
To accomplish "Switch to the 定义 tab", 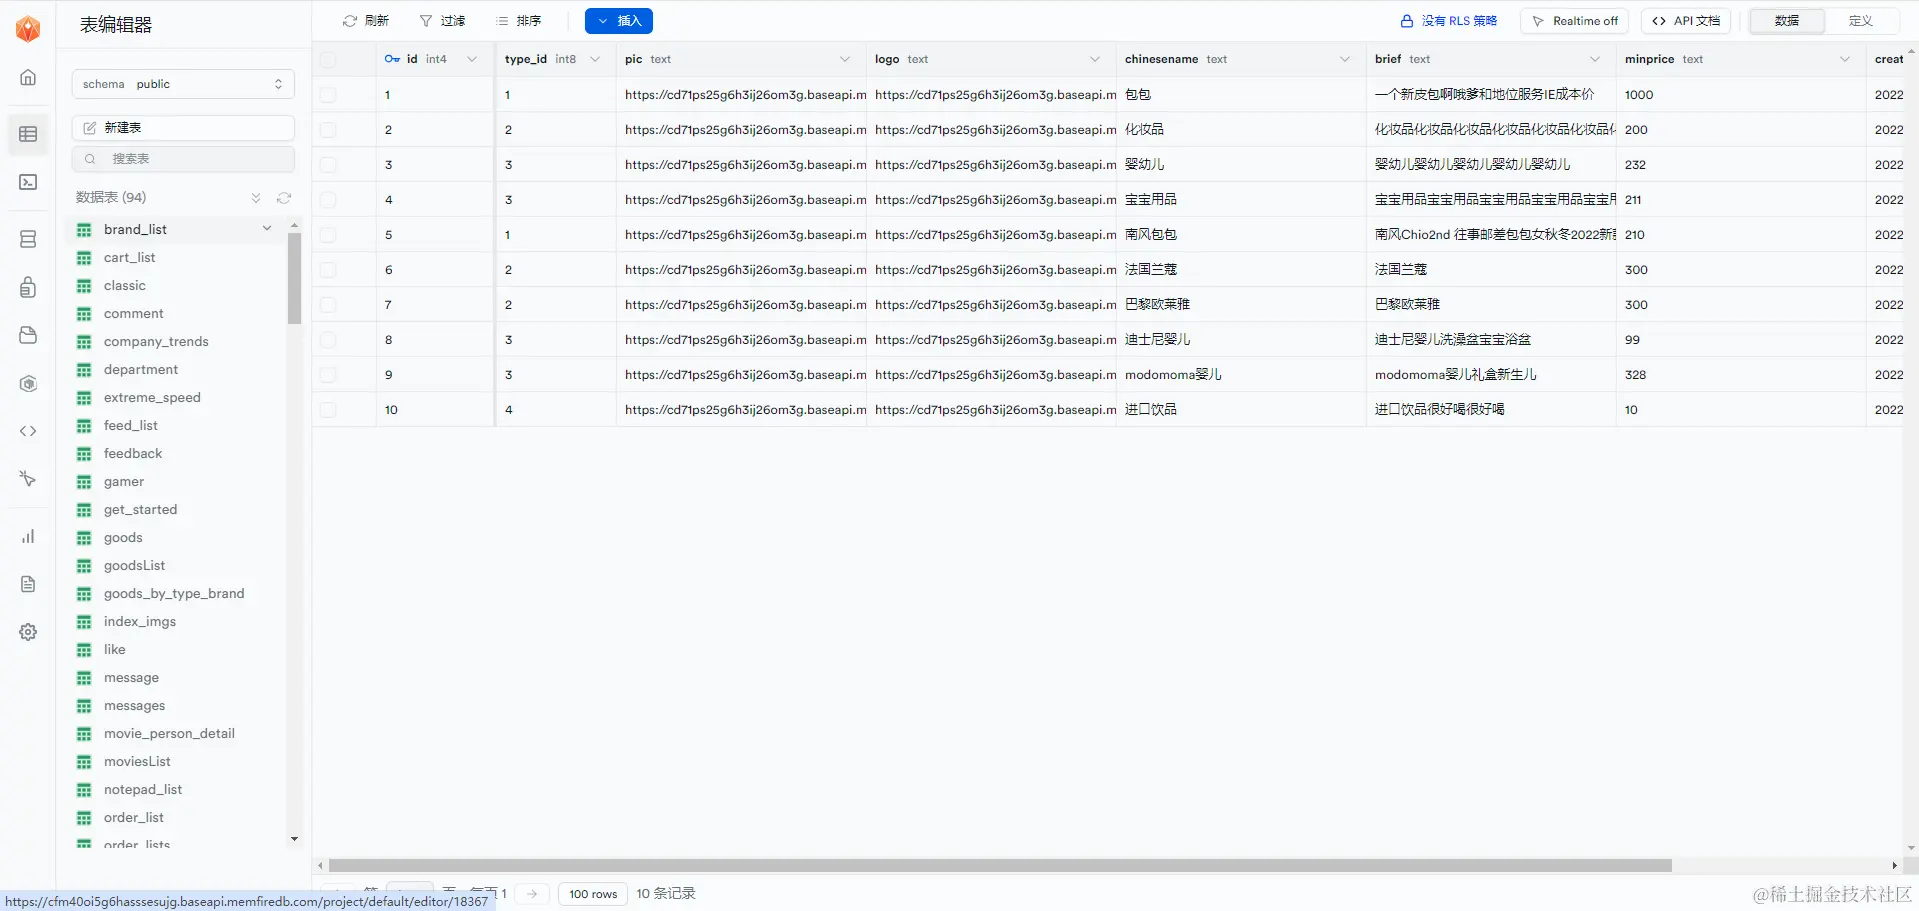I will pyautogui.click(x=1861, y=21).
